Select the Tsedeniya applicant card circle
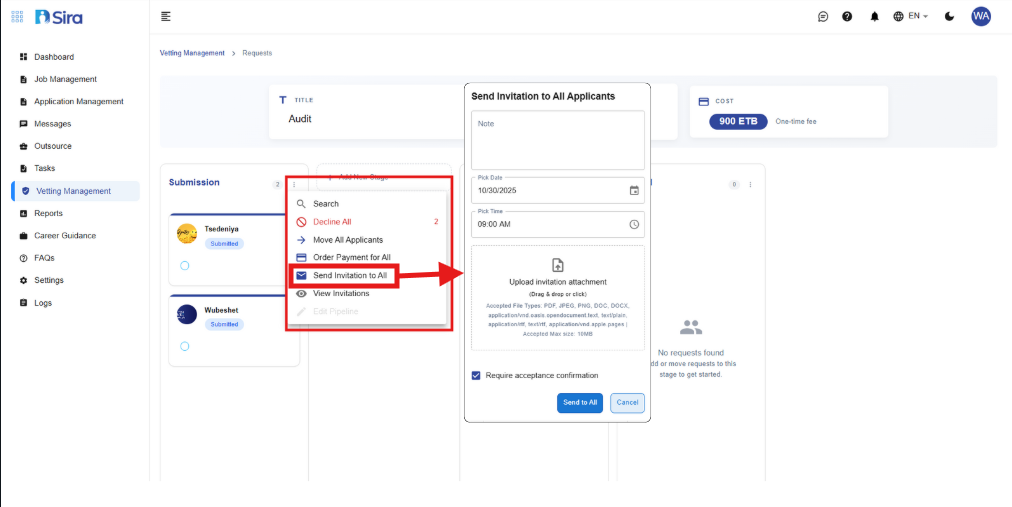Viewport: 1012px width, 507px height. (x=185, y=266)
